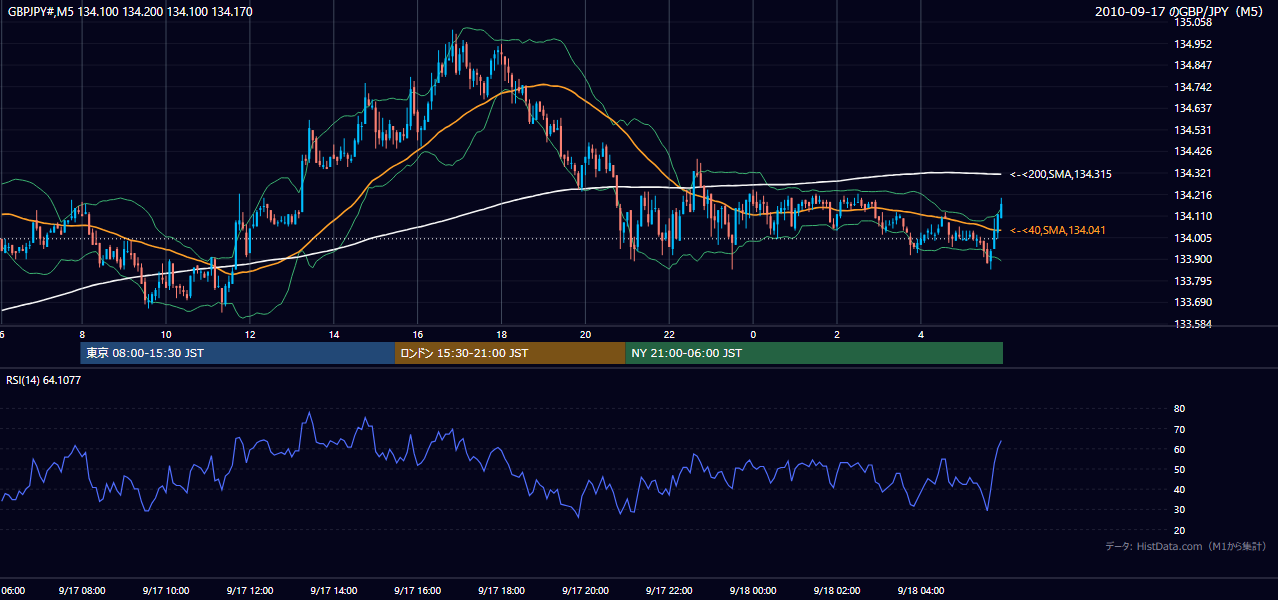1278x600 pixels.
Task: Select the 2010-09-17 GBP/JPY (M5) header
Action: coord(1181,12)
